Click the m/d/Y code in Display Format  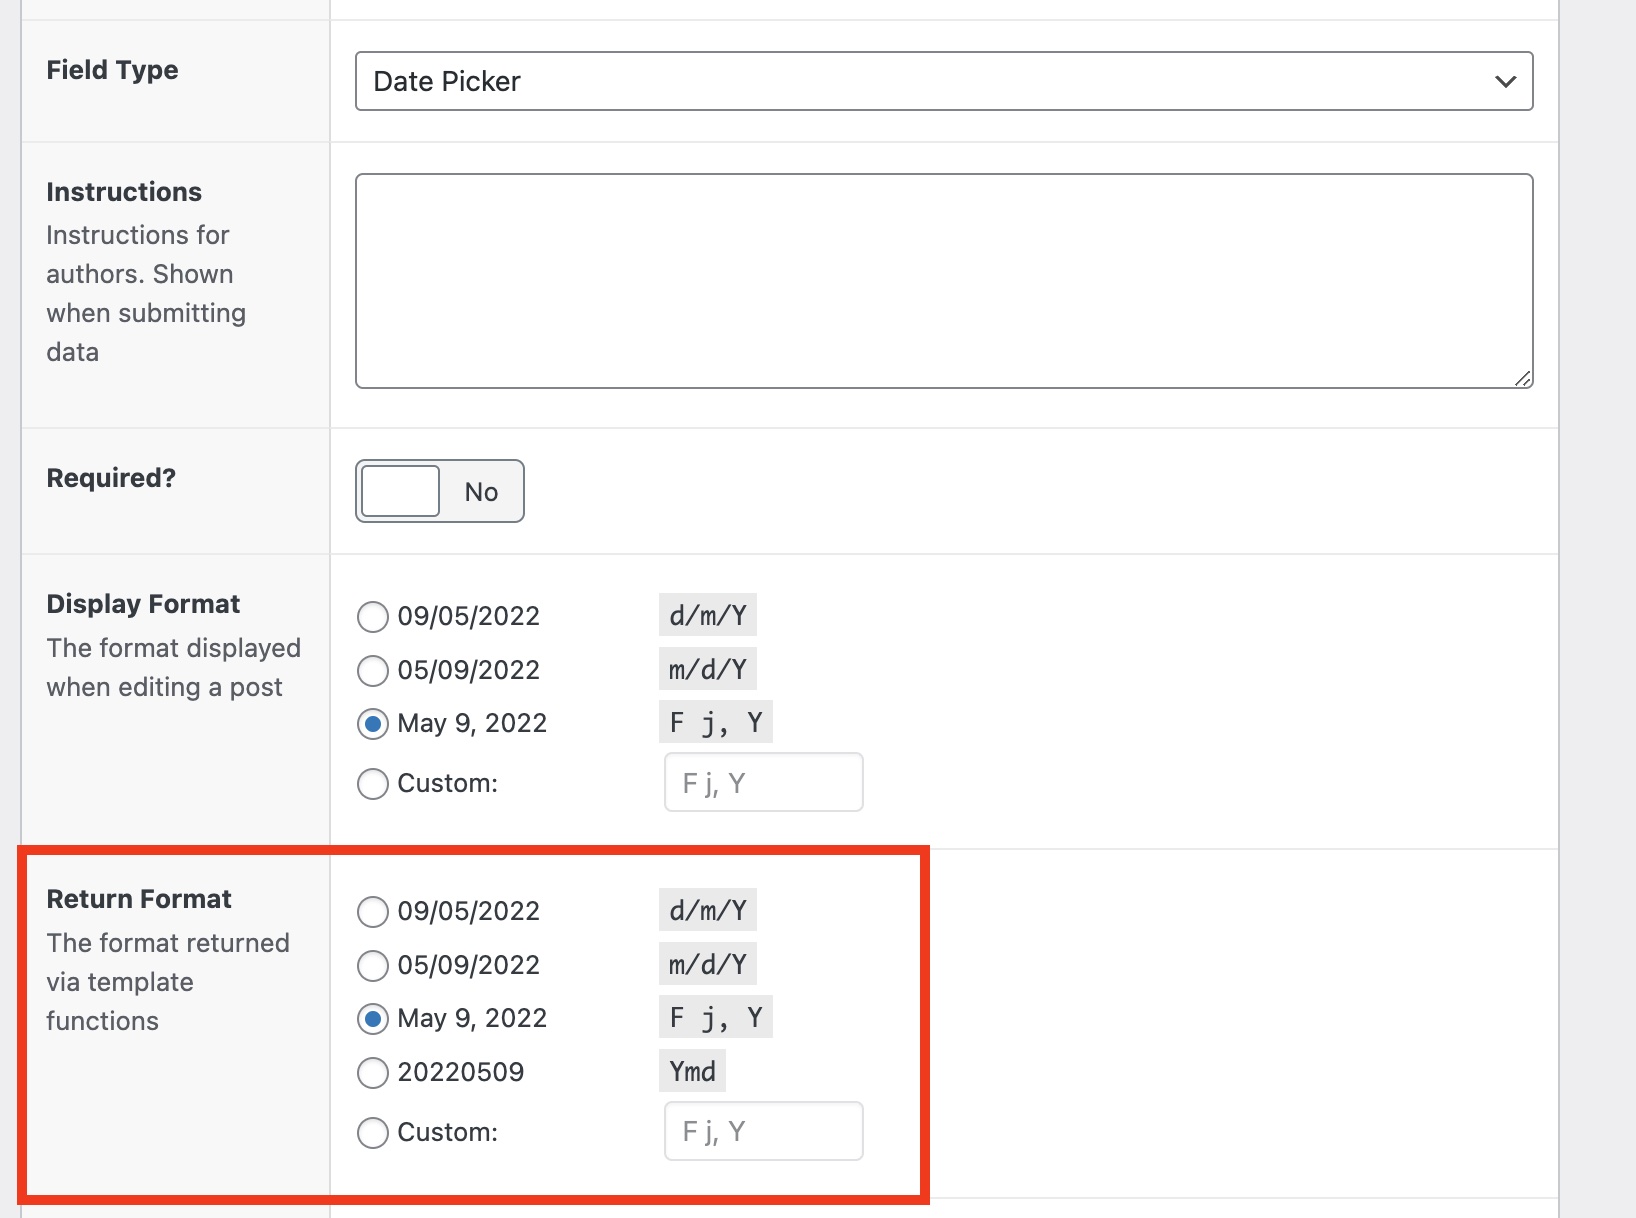[x=708, y=669]
